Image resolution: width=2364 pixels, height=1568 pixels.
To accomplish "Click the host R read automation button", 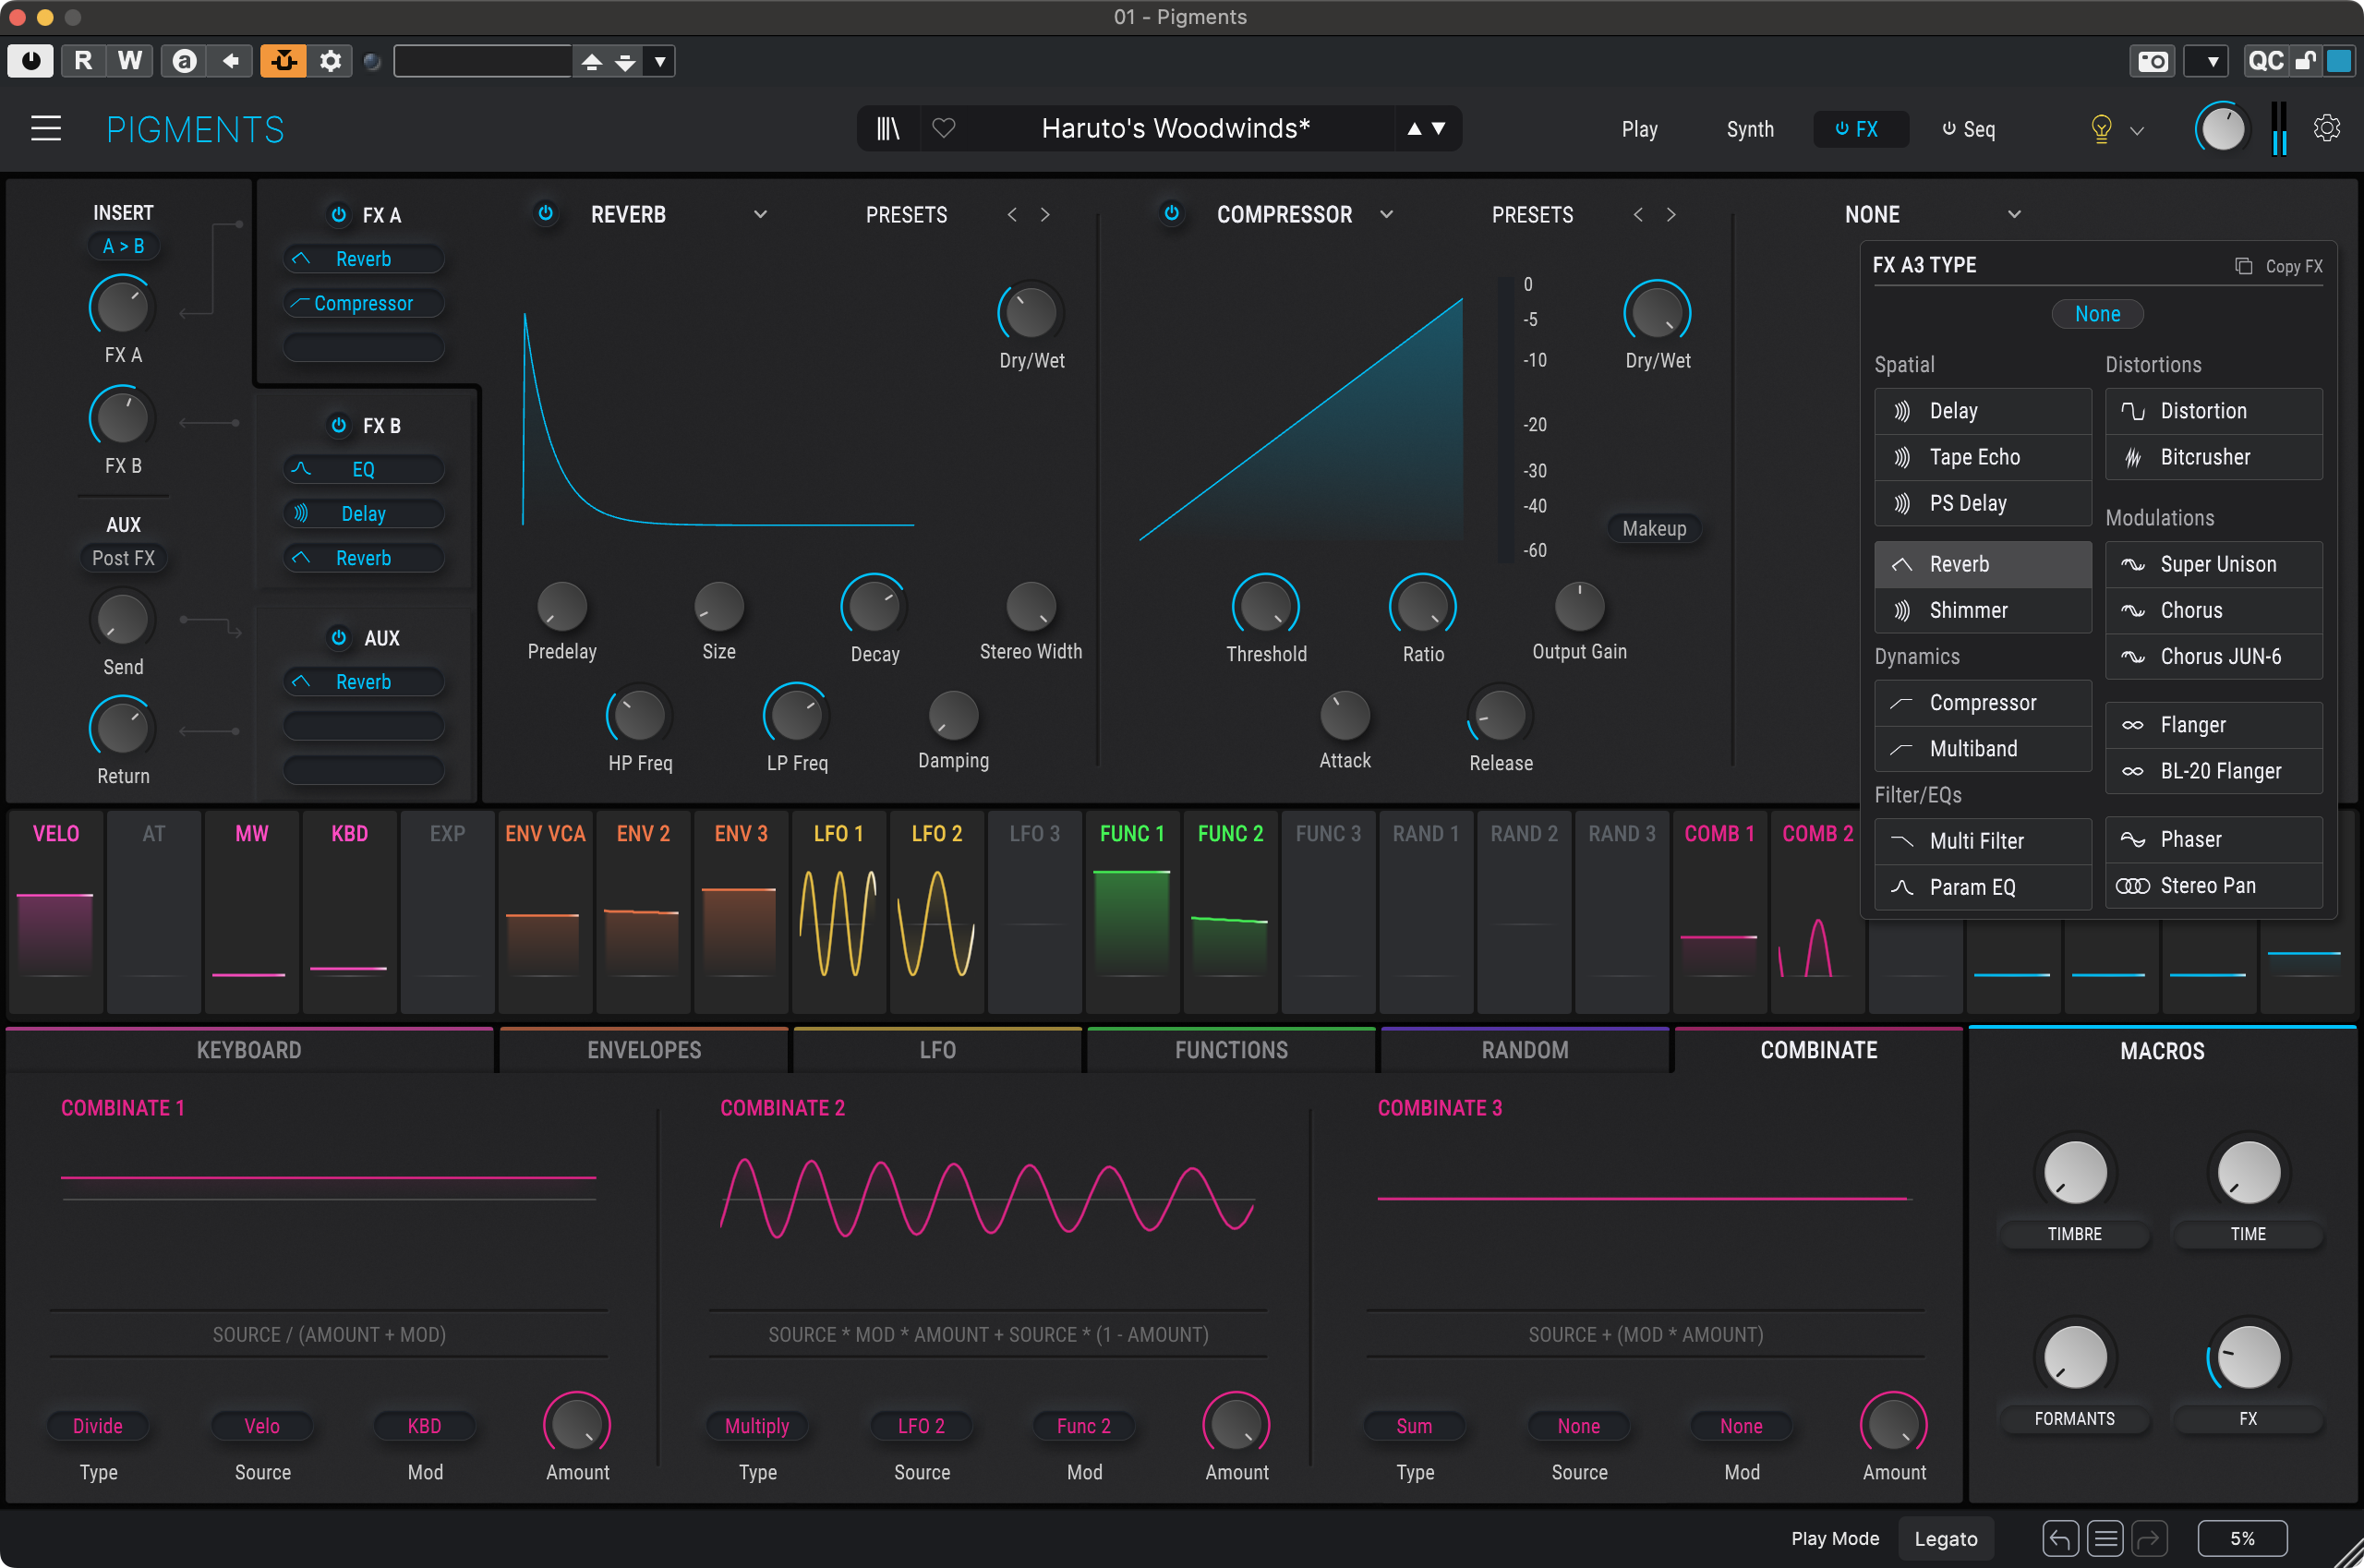I will [x=83, y=61].
